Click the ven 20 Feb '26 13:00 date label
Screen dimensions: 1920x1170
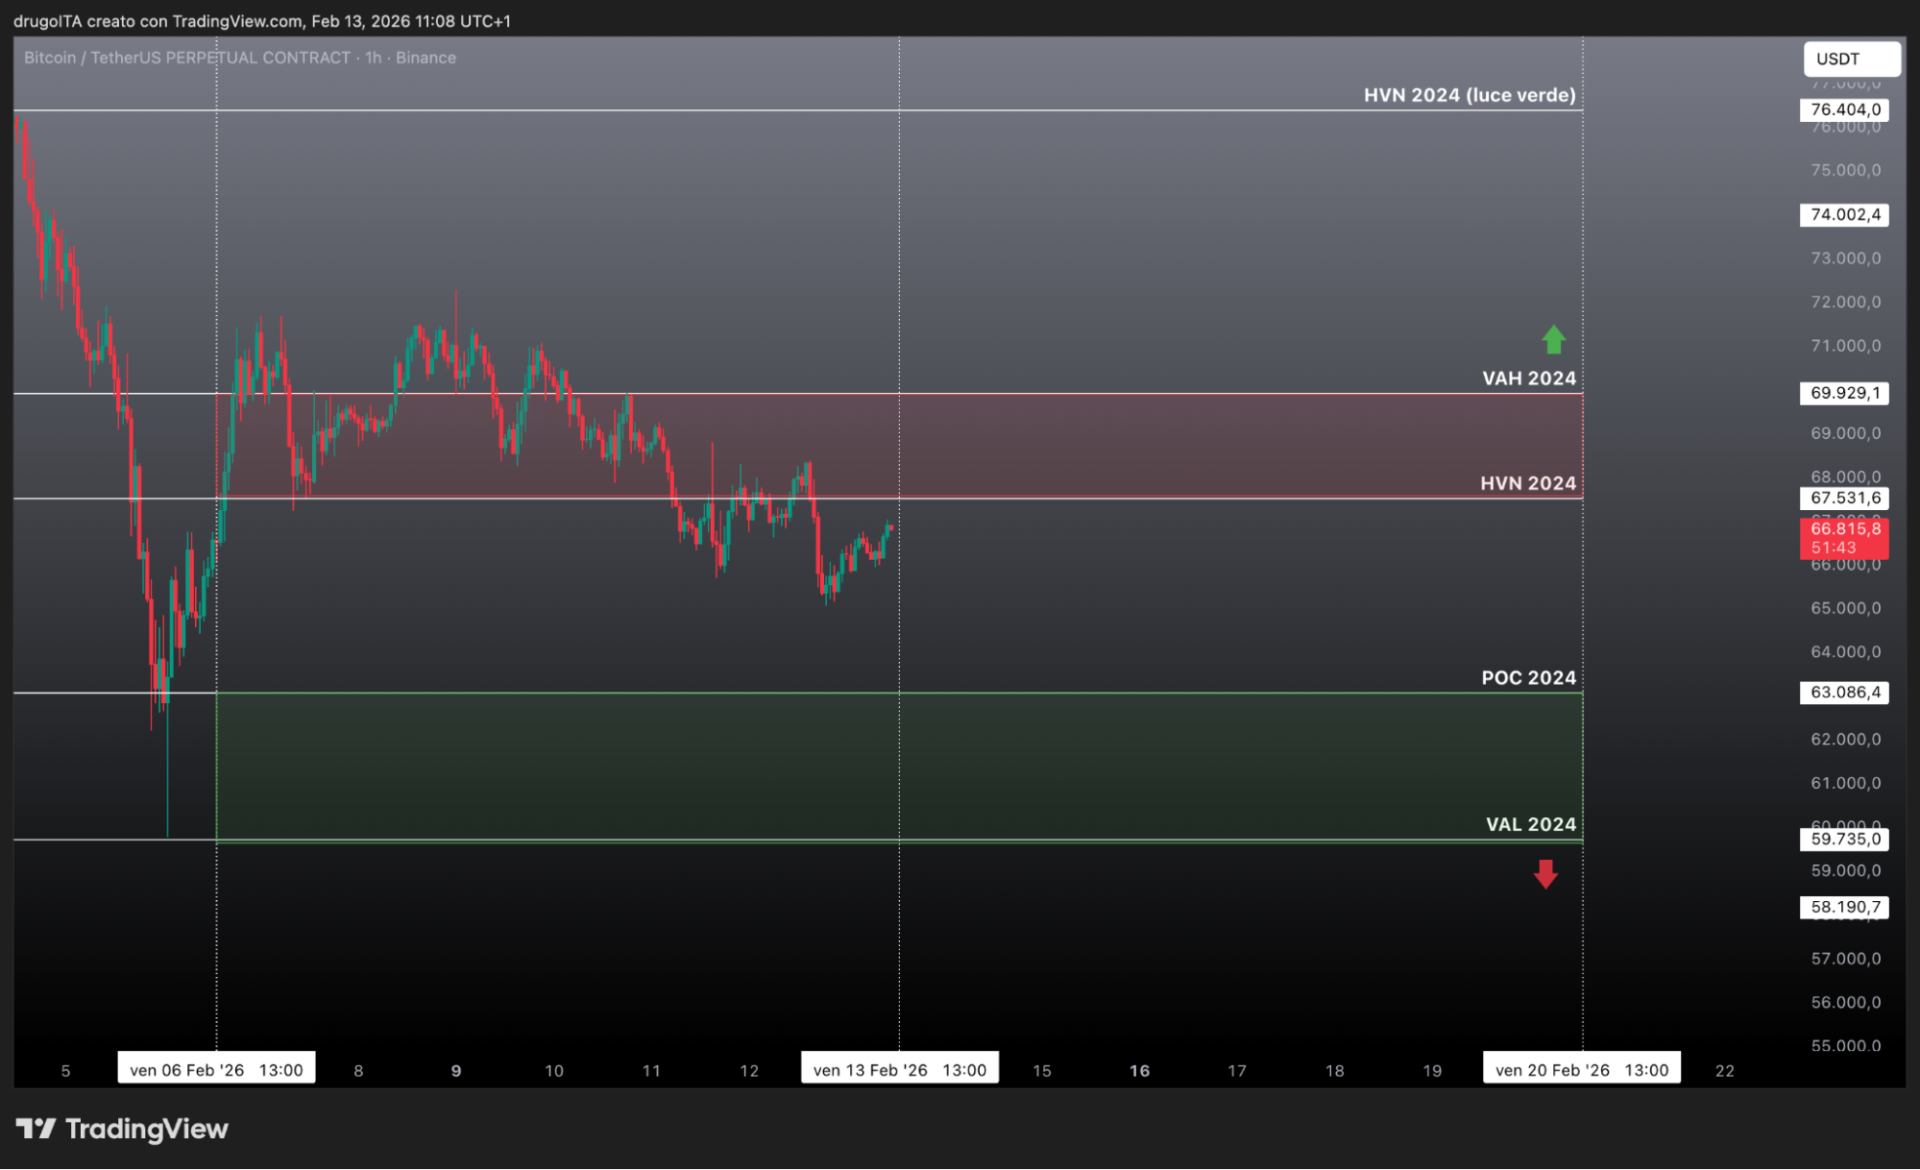pyautogui.click(x=1582, y=1069)
